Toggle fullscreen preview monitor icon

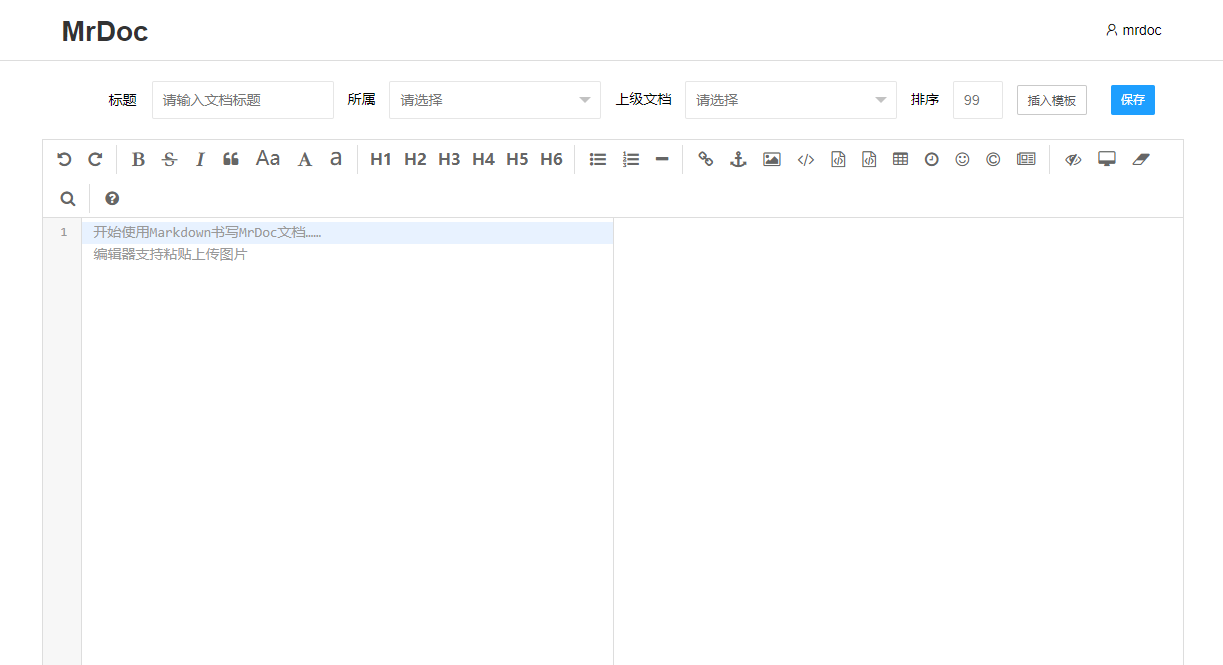click(1106, 159)
